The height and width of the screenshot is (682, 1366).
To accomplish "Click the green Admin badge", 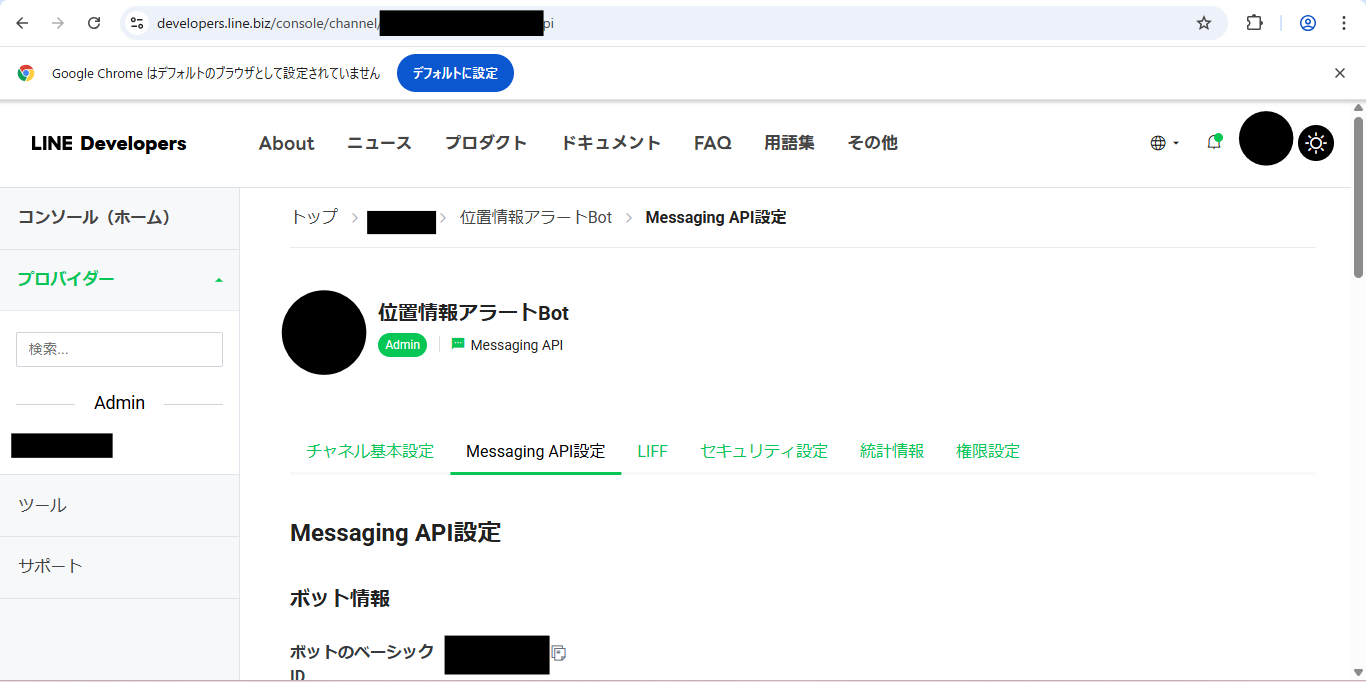I will pos(403,345).
